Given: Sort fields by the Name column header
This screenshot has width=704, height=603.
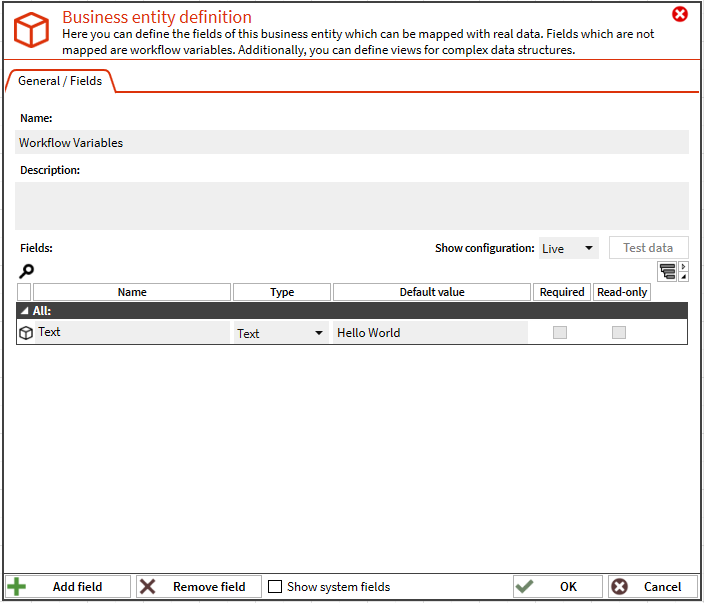Looking at the screenshot, I should pos(132,292).
